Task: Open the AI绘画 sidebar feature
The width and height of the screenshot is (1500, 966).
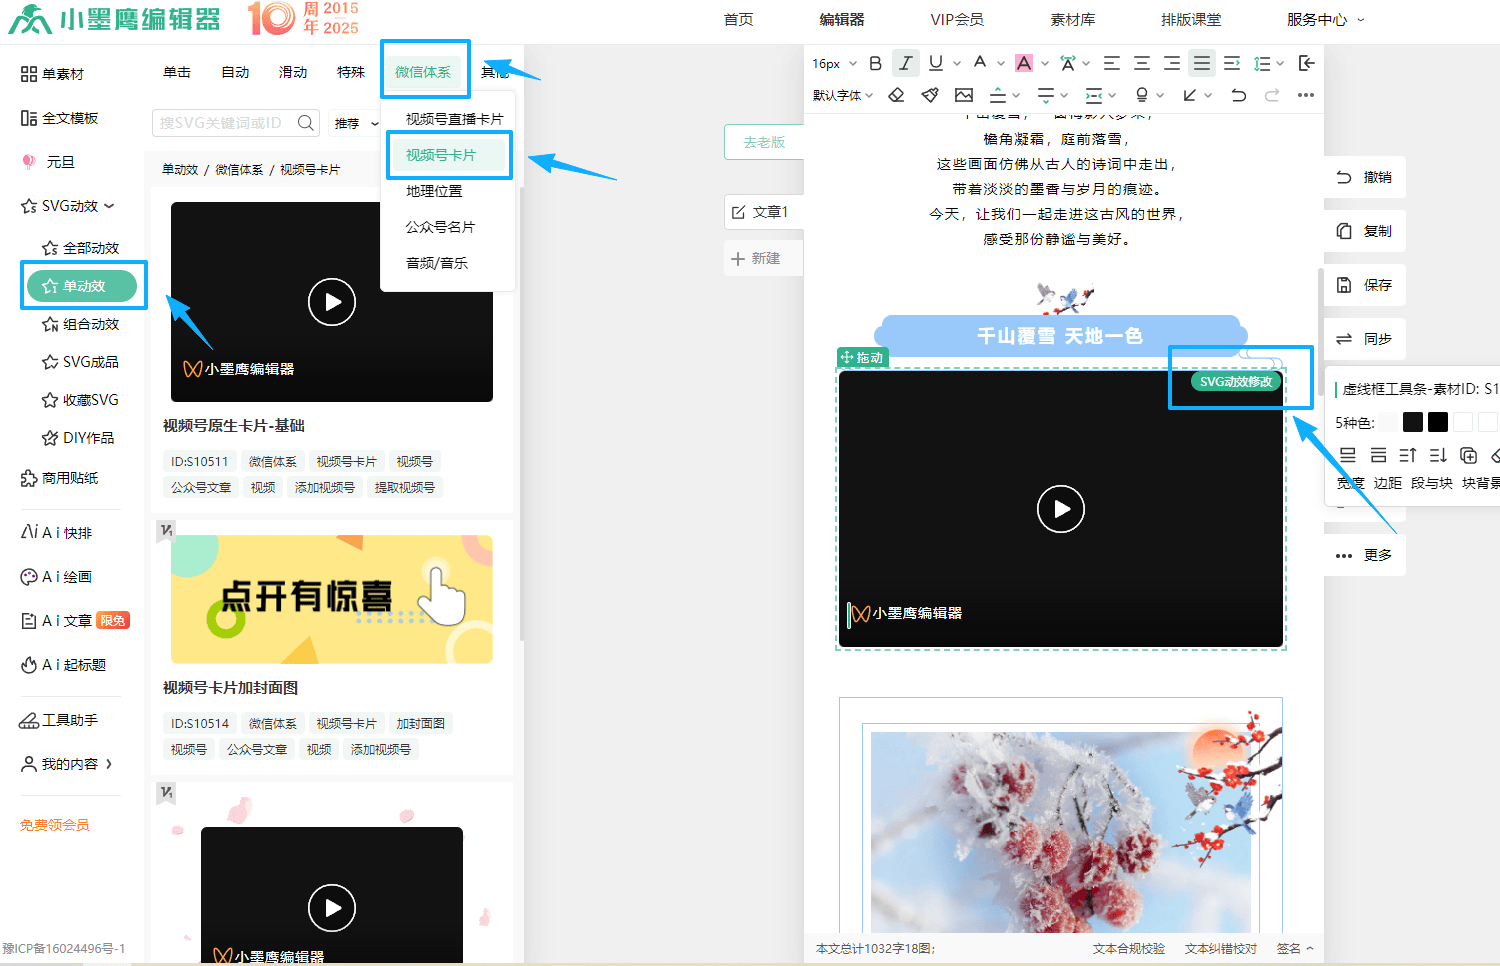Action: click(x=67, y=576)
